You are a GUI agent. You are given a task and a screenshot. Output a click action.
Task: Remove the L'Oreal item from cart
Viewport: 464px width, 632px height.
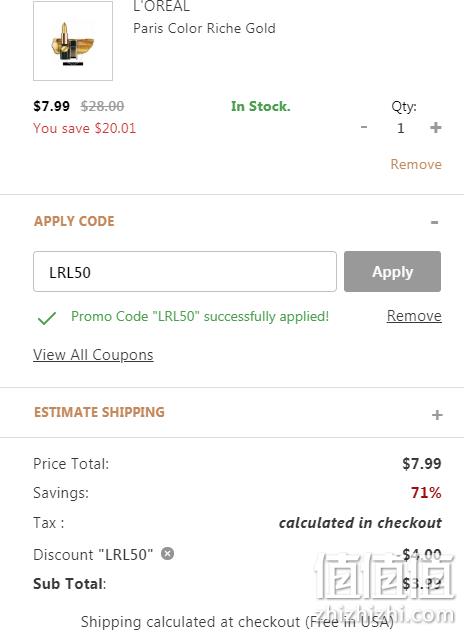(x=416, y=164)
